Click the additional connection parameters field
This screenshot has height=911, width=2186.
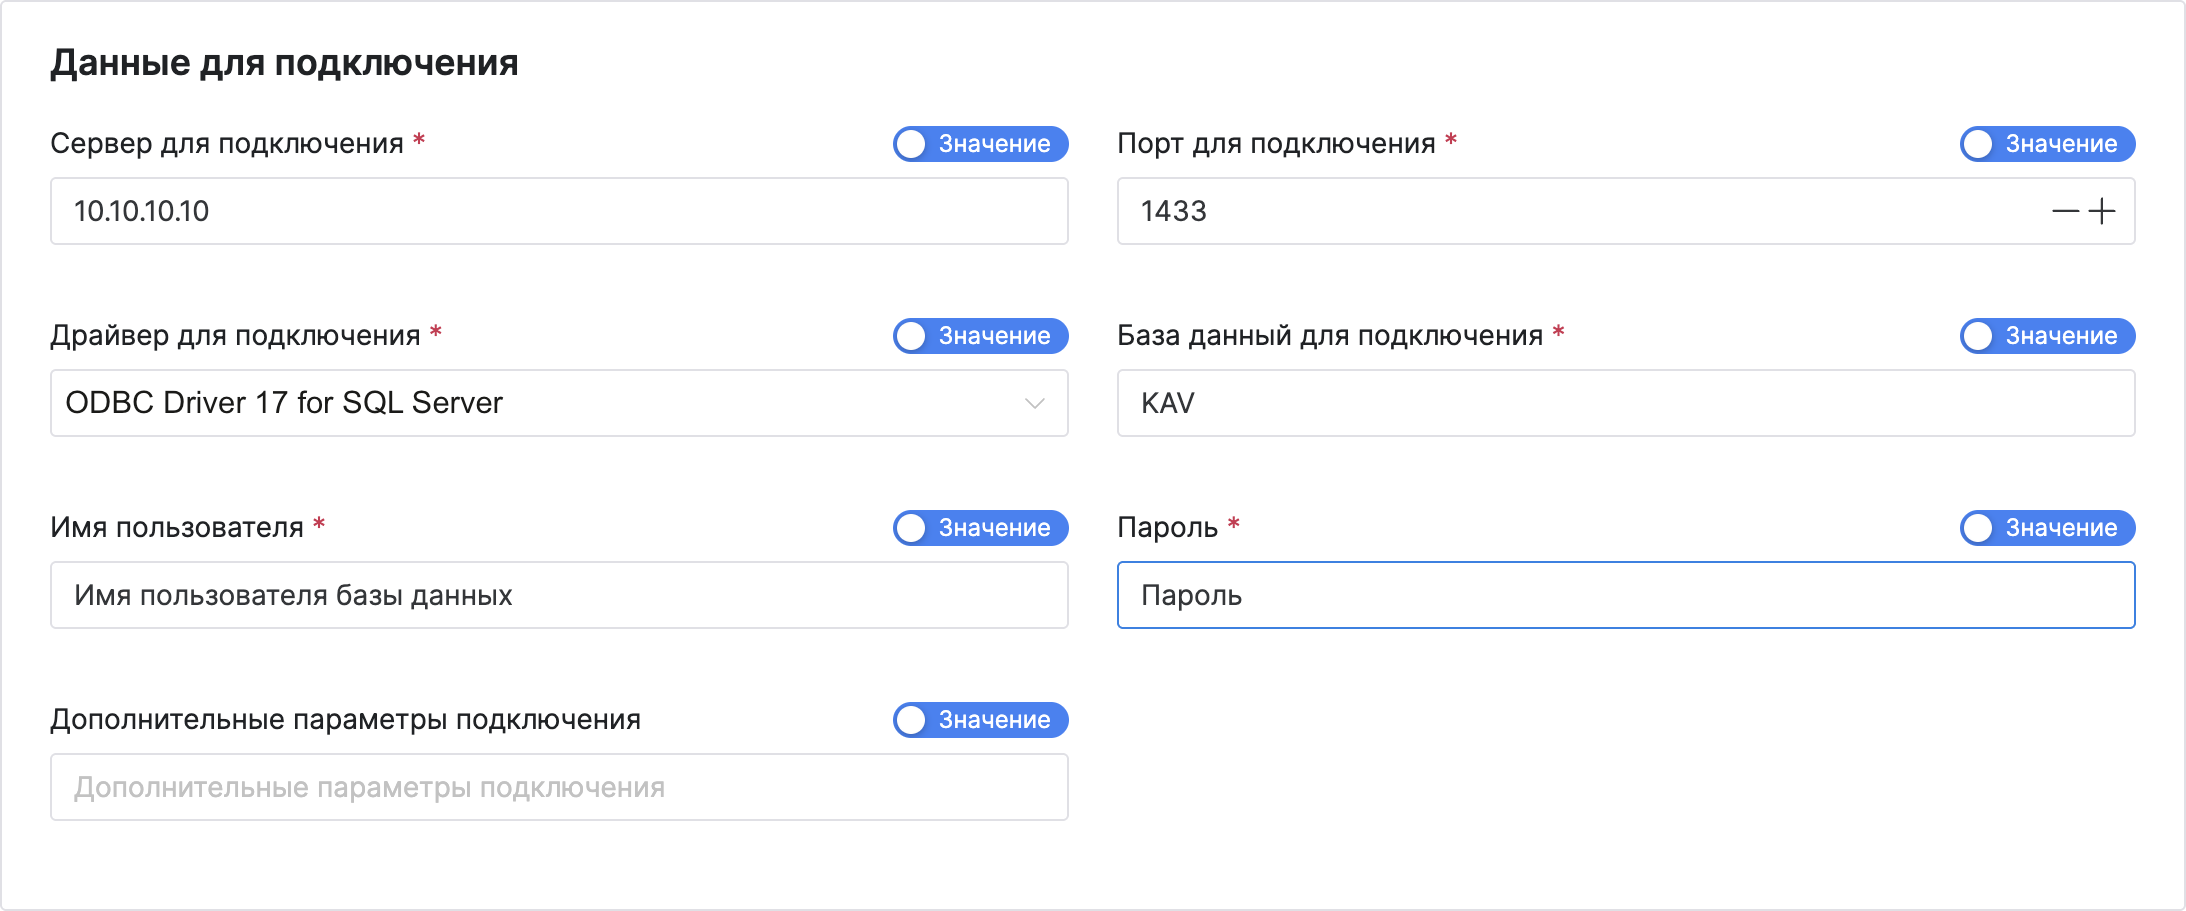(x=558, y=787)
